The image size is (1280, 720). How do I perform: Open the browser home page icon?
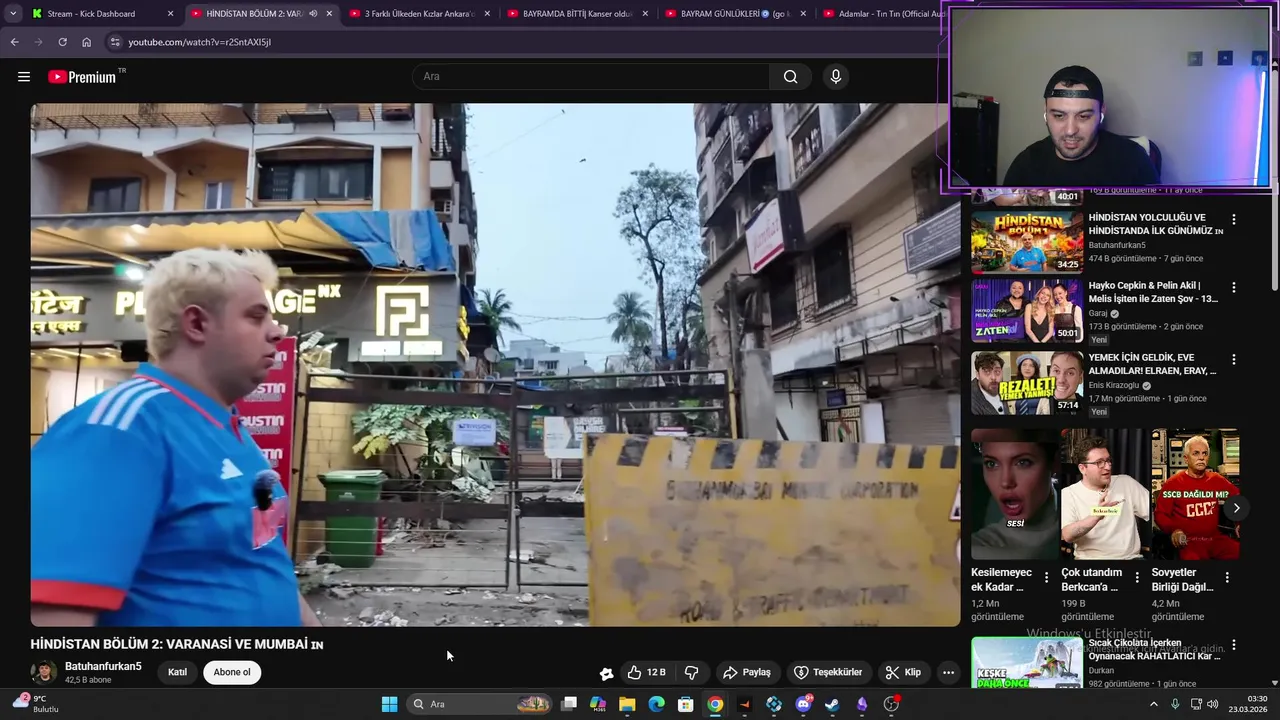pos(86,42)
